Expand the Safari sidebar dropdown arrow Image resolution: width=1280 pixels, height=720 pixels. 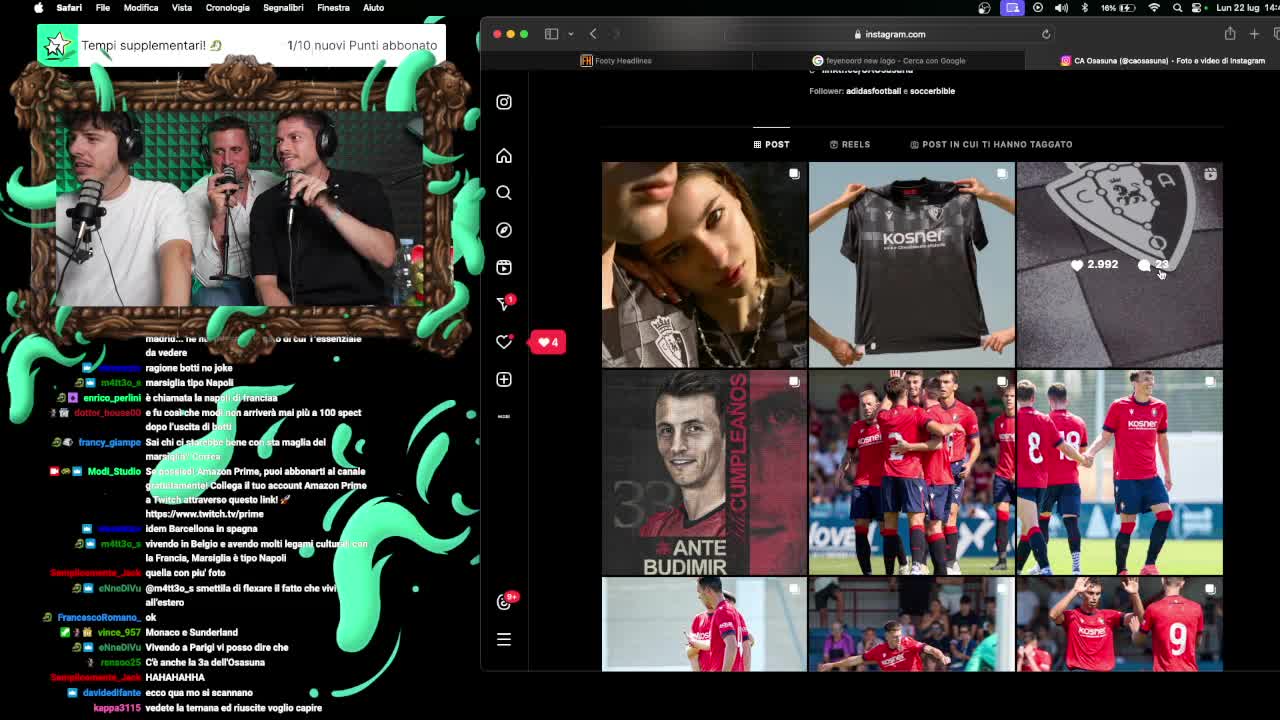click(570, 34)
